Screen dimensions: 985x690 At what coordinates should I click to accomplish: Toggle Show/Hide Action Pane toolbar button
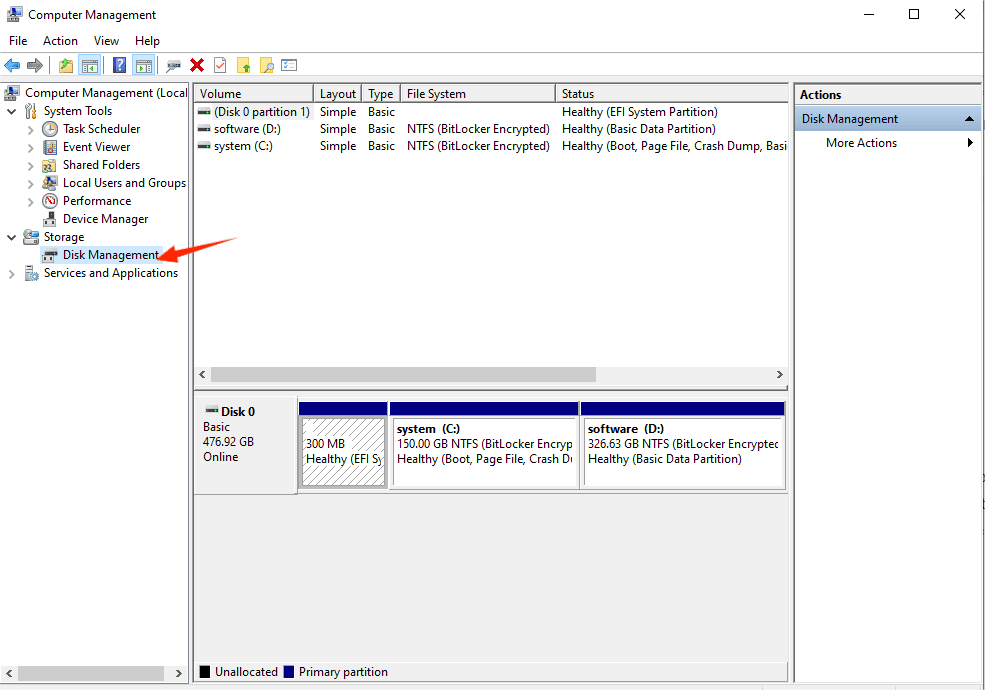[143, 66]
